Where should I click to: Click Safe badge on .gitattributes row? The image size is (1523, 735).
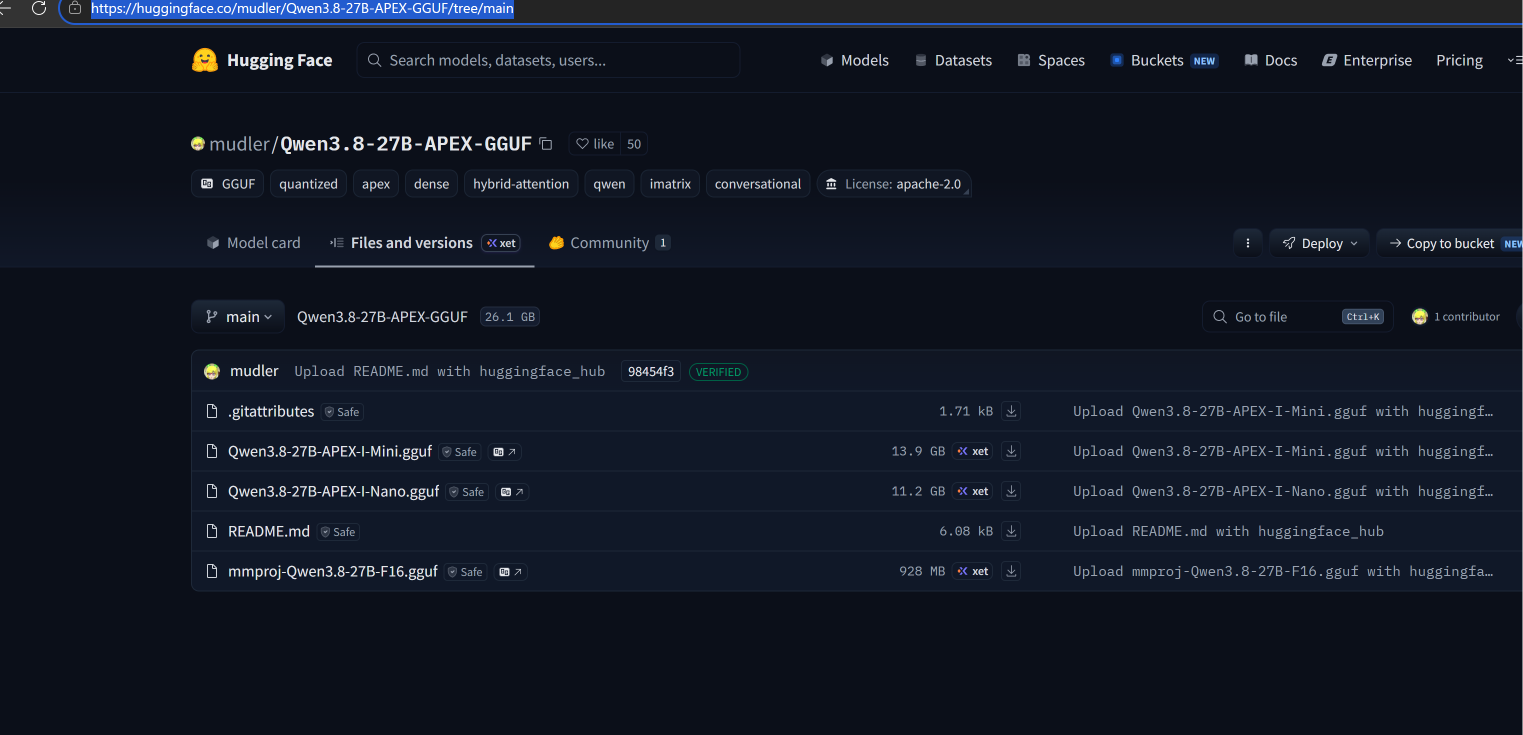click(x=342, y=412)
